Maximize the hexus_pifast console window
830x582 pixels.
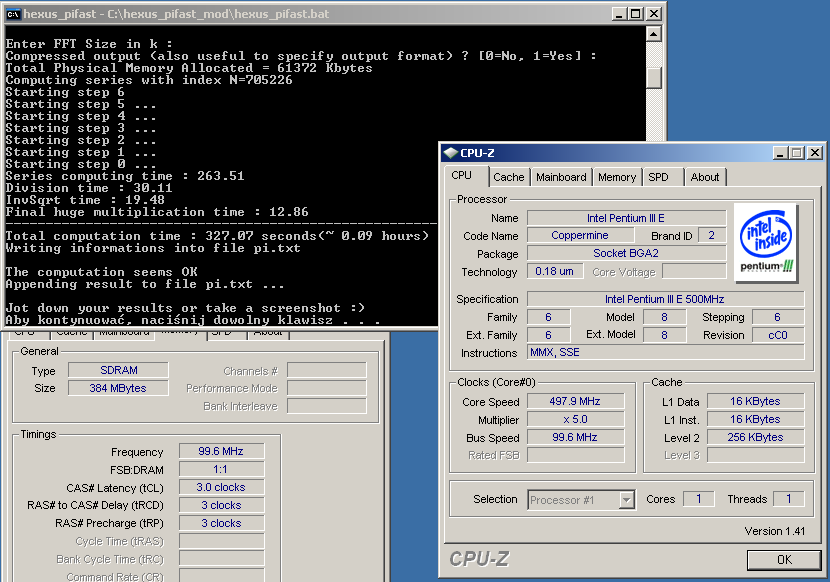click(x=636, y=14)
